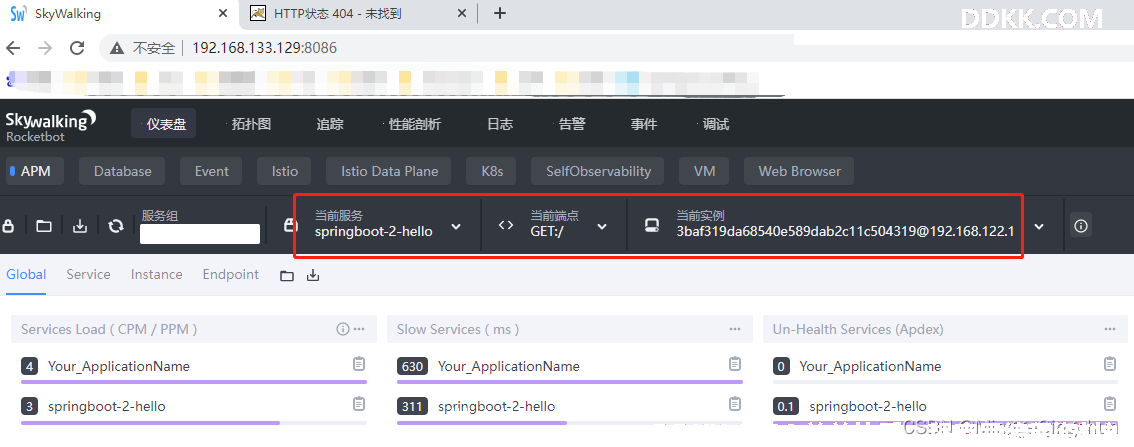The image size is (1134, 447).
Task: Select the Istio Data Plane dashboard
Action: click(x=389, y=171)
